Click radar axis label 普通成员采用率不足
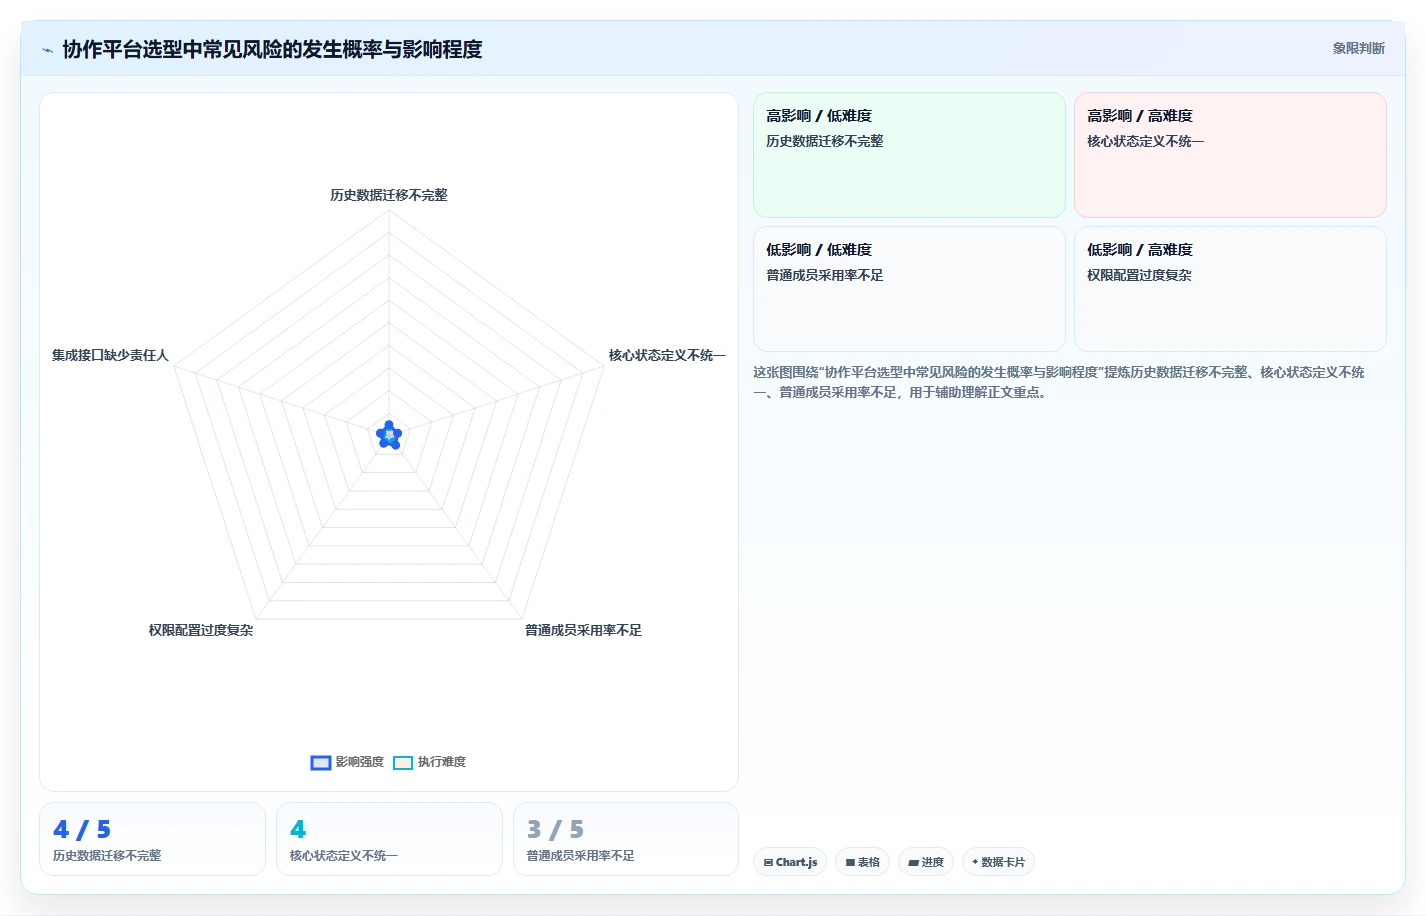Viewport: 1426px width, 916px height. [583, 630]
